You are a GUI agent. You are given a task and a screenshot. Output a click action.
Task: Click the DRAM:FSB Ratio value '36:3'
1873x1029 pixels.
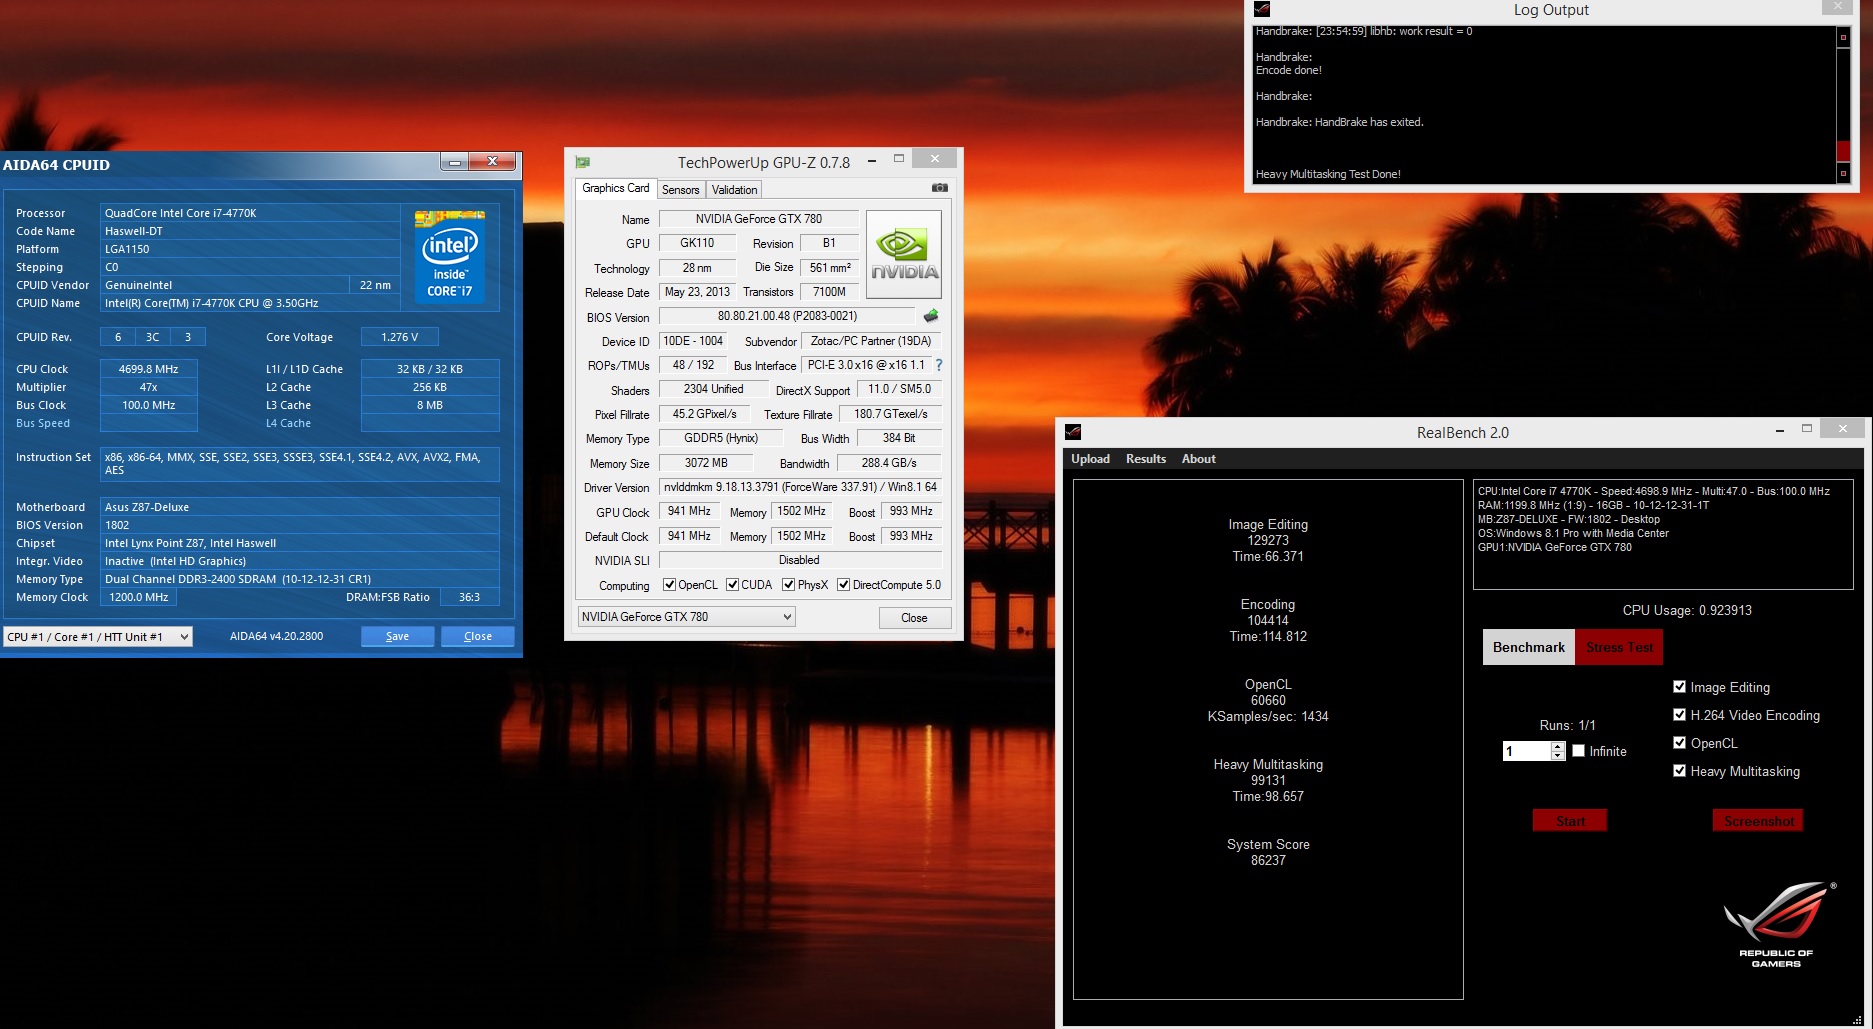pyautogui.click(x=469, y=597)
